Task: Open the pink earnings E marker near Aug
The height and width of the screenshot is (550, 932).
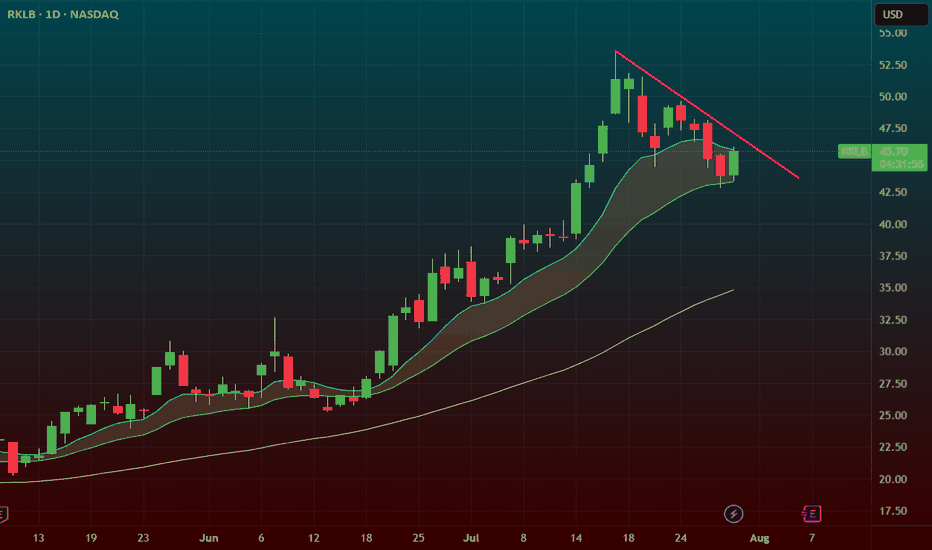Action: 812,514
